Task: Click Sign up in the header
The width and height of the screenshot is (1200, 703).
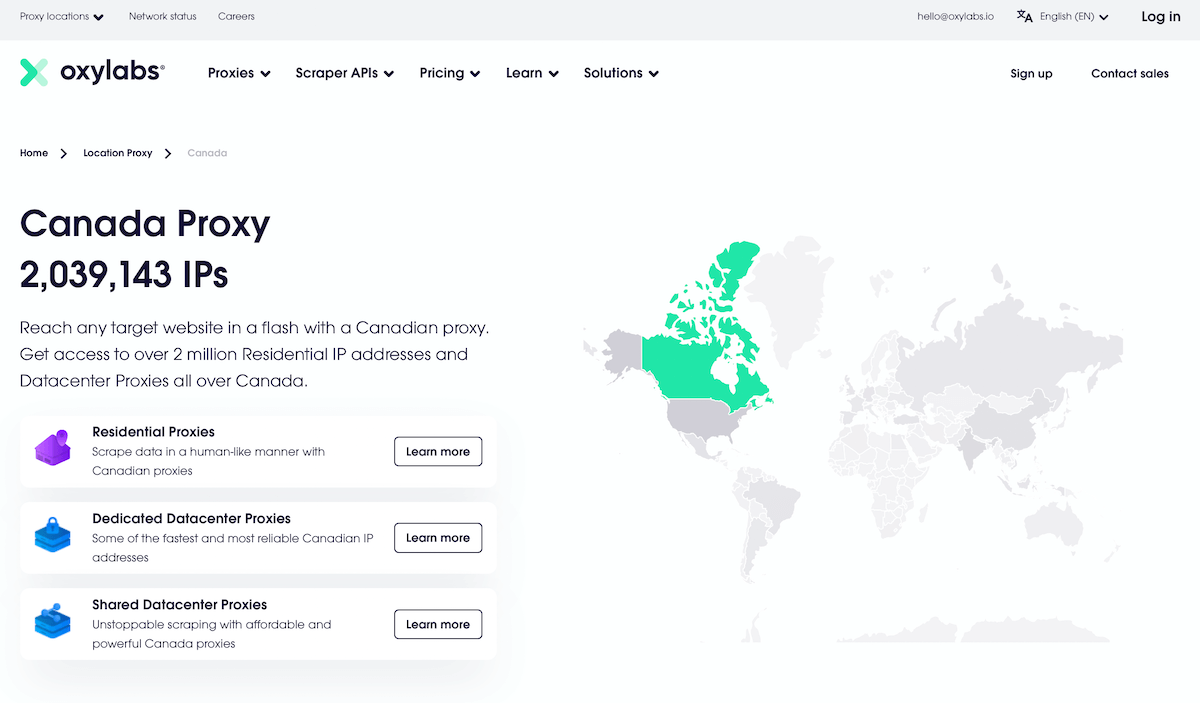Action: coord(1031,73)
